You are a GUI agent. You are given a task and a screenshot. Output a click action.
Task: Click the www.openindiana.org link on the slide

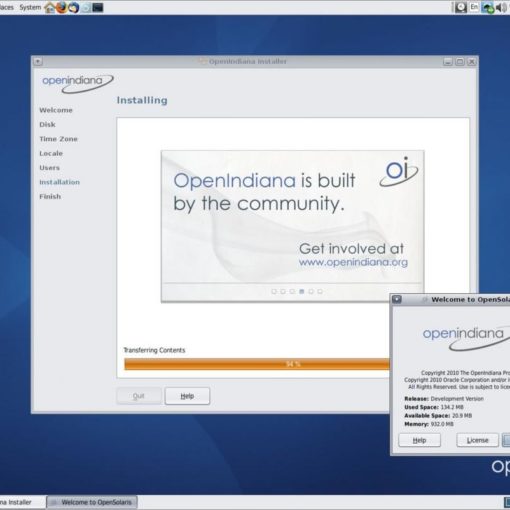pyautogui.click(x=353, y=262)
